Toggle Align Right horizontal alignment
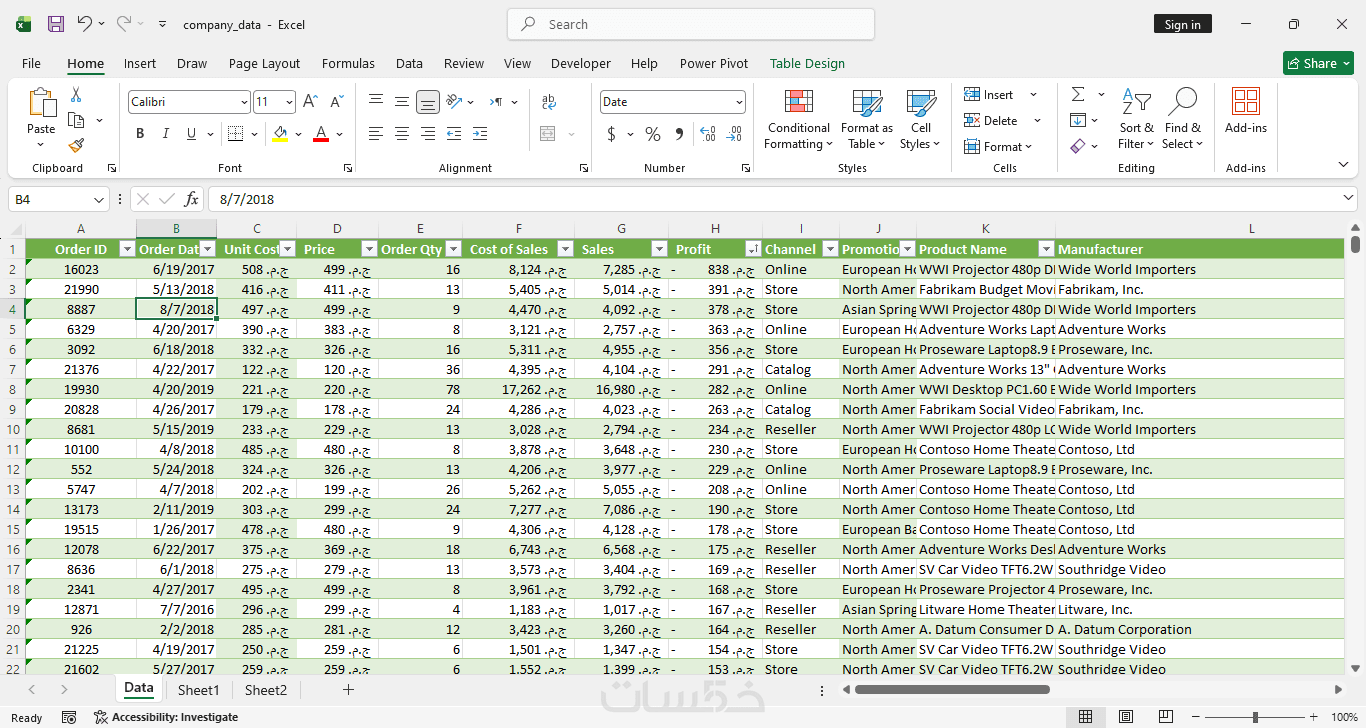Viewport: 1366px width, 728px height. [428, 134]
